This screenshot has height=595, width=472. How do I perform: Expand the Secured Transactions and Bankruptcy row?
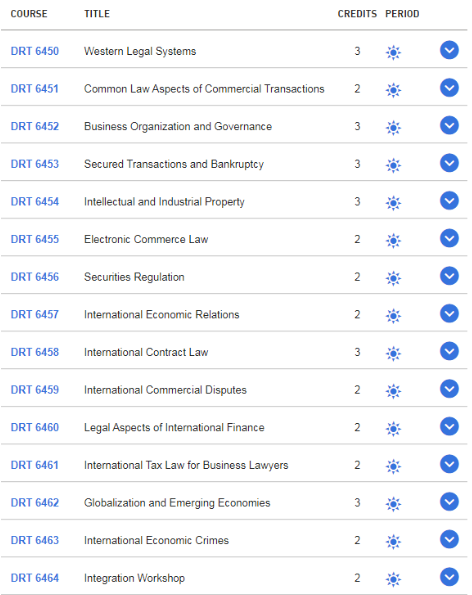(x=449, y=163)
